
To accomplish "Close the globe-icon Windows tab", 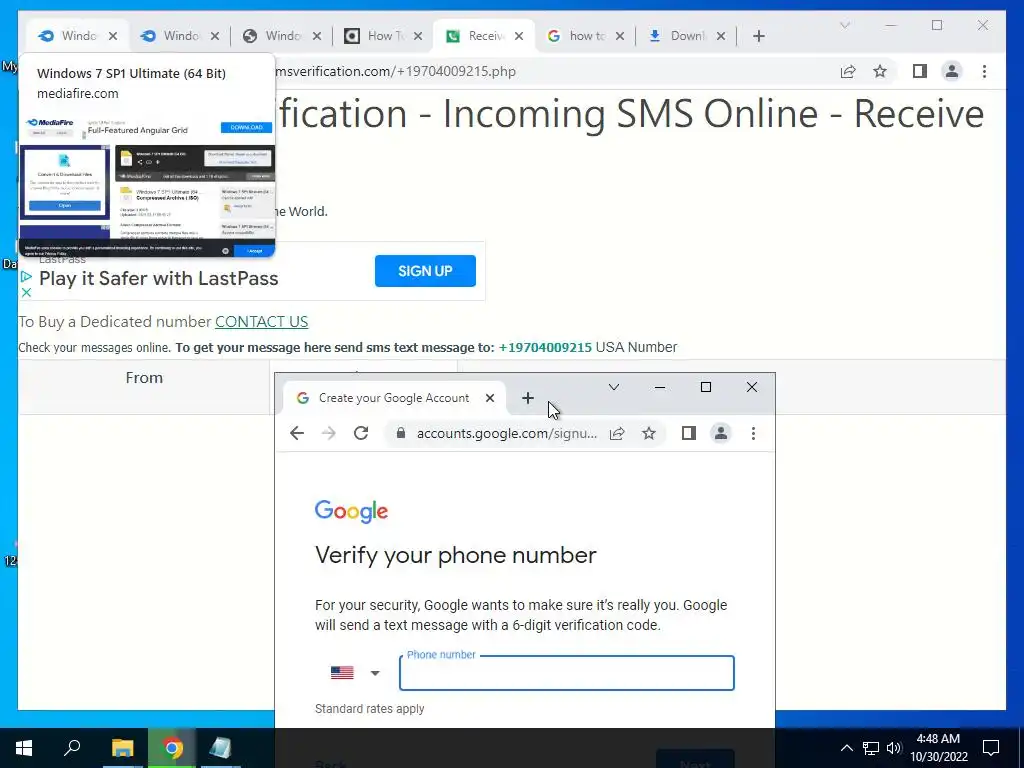I will click(x=317, y=36).
